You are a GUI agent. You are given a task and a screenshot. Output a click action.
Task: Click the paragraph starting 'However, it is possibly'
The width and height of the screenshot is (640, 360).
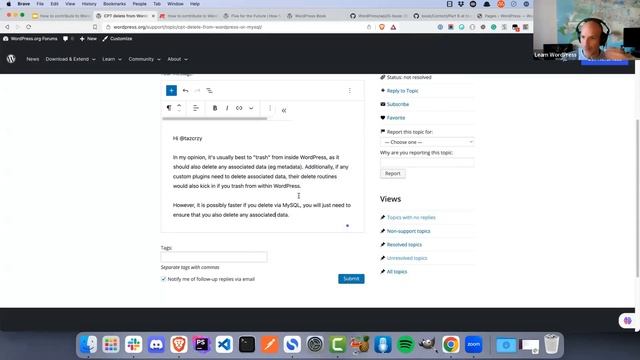coord(262,210)
